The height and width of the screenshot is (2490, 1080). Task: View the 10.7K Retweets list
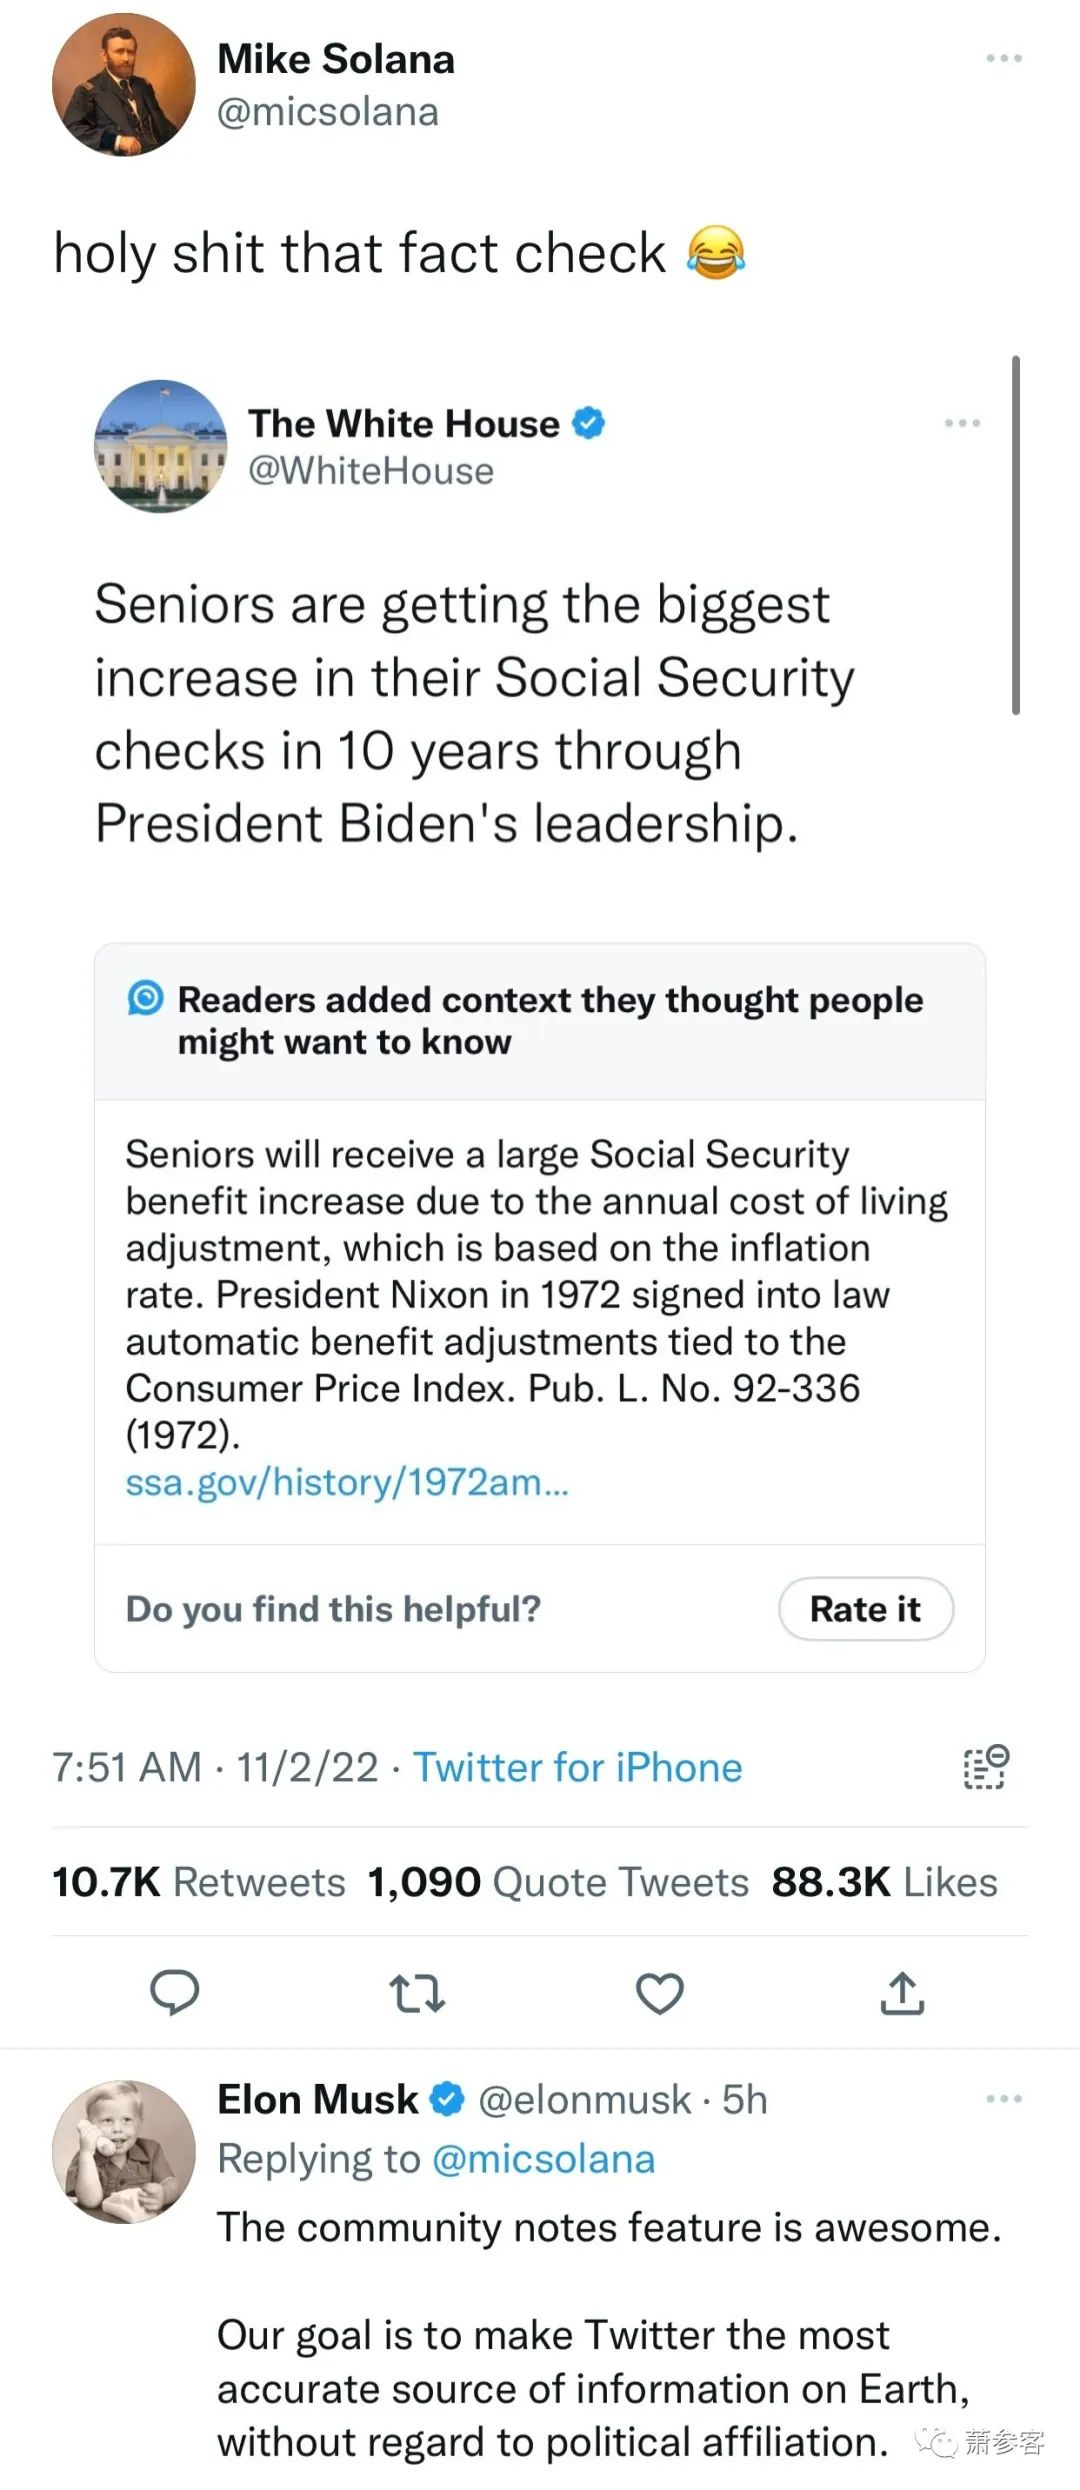[x=199, y=1882]
